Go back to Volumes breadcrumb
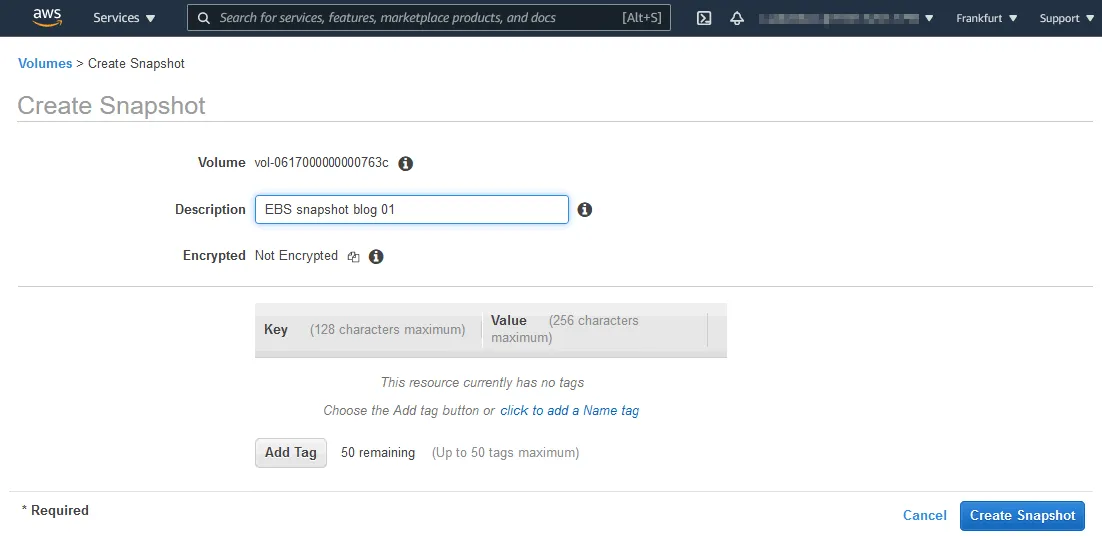The height and width of the screenshot is (537, 1102). (x=45, y=63)
